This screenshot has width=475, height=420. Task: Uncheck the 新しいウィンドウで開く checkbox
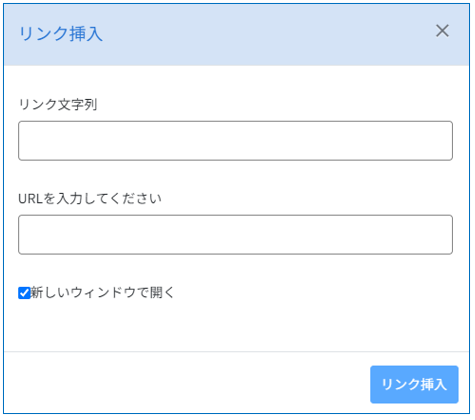(24, 293)
